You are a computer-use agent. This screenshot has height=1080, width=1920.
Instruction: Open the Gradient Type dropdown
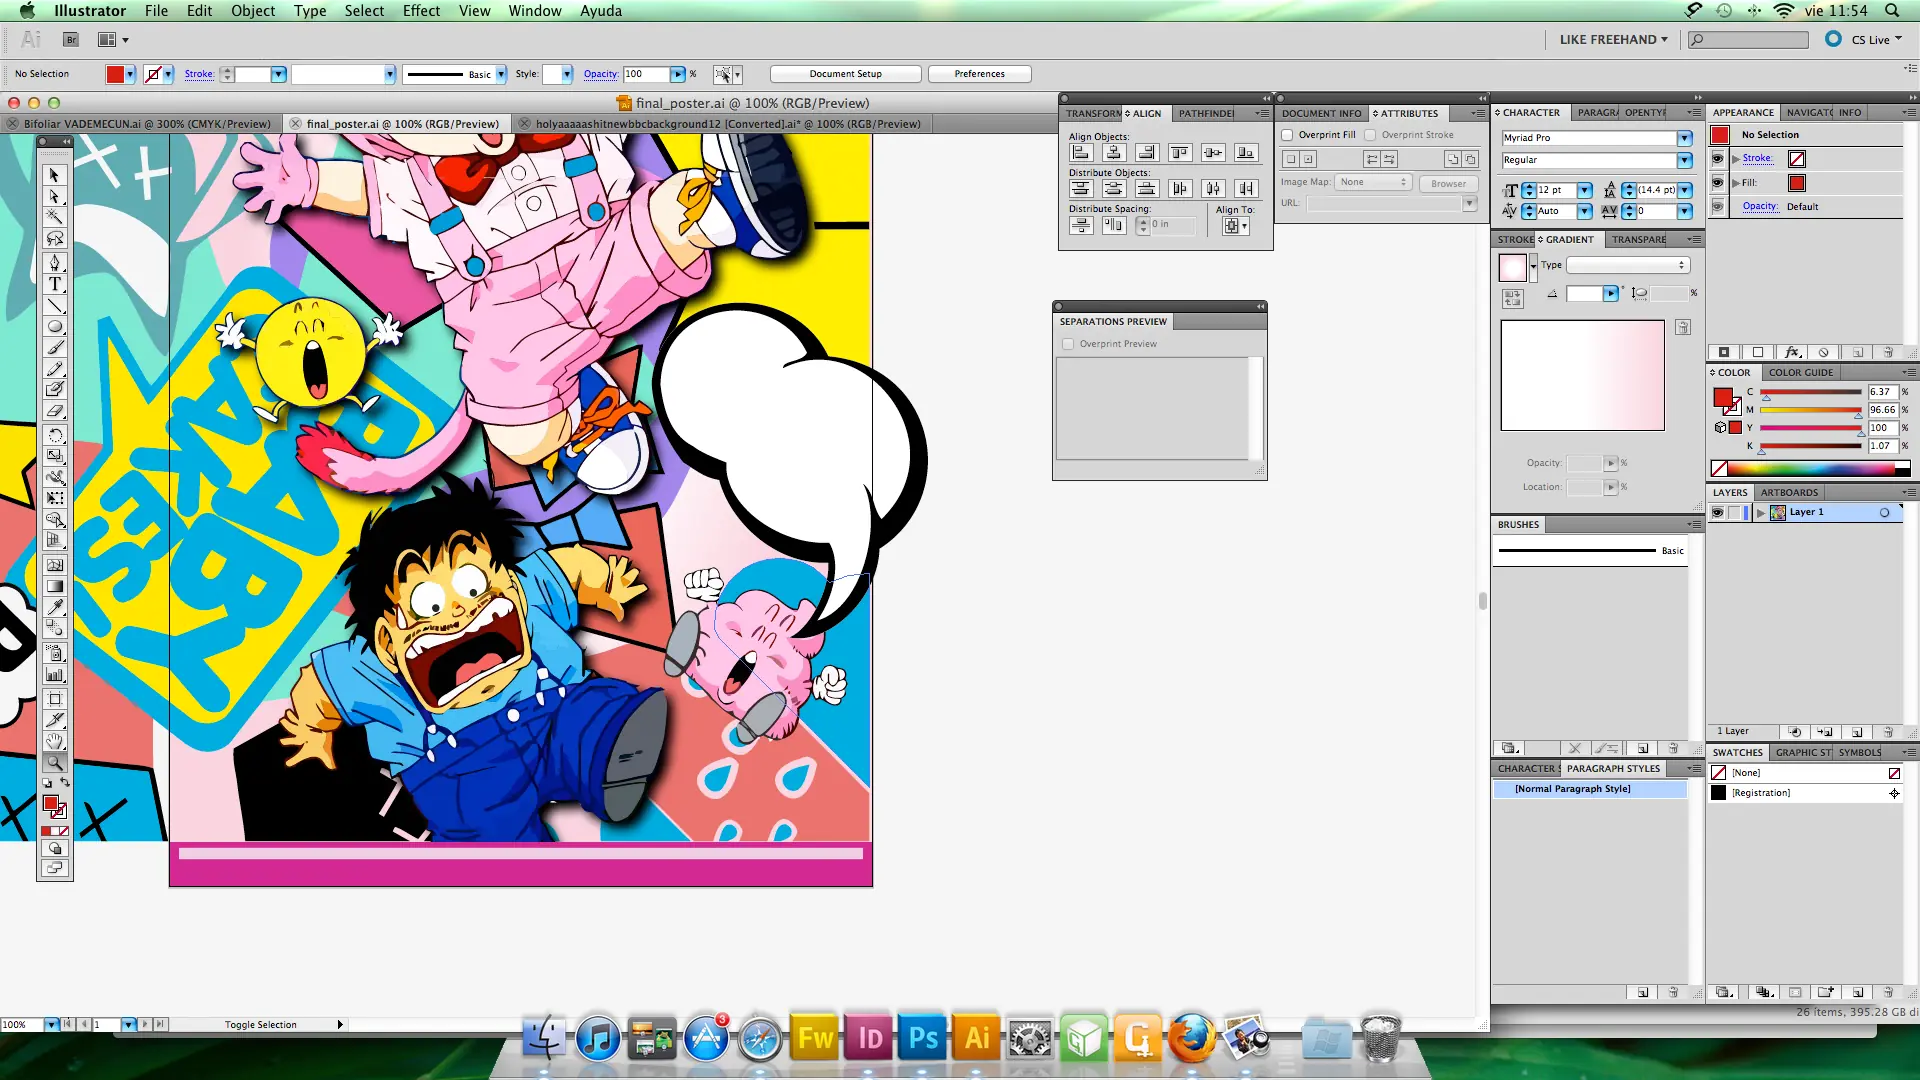click(1628, 265)
